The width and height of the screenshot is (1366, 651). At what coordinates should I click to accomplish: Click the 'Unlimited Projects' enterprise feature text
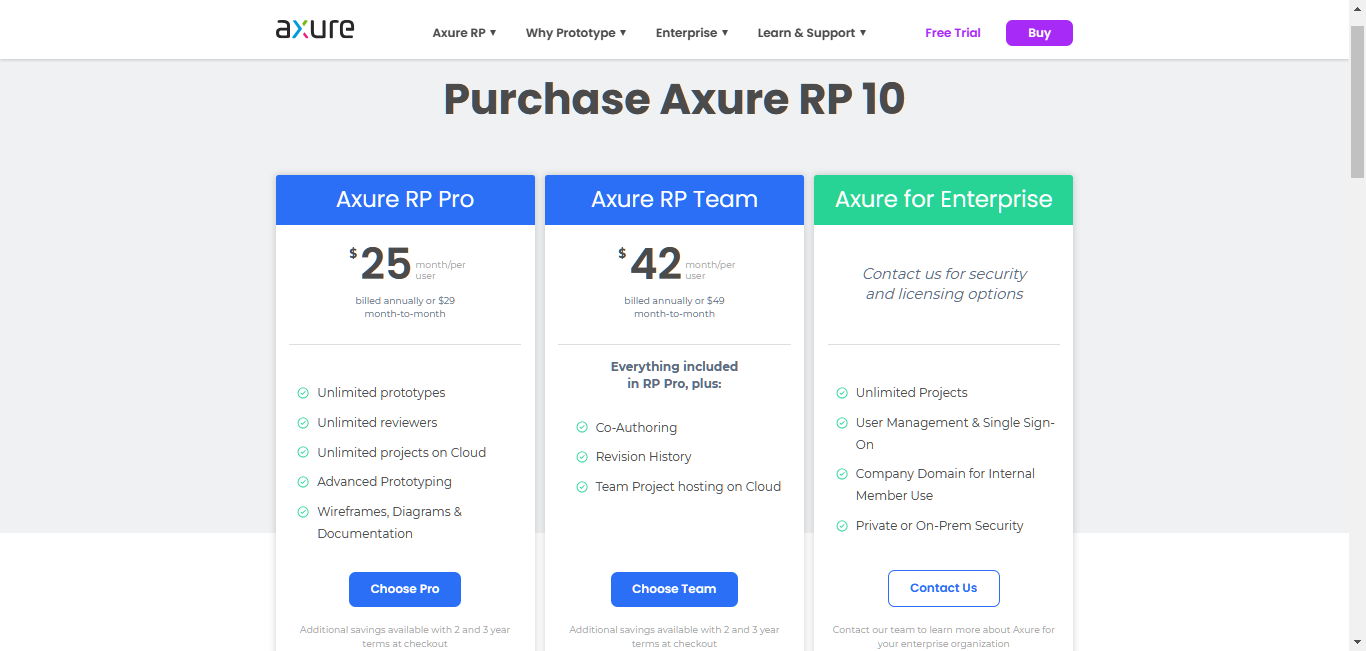(911, 393)
